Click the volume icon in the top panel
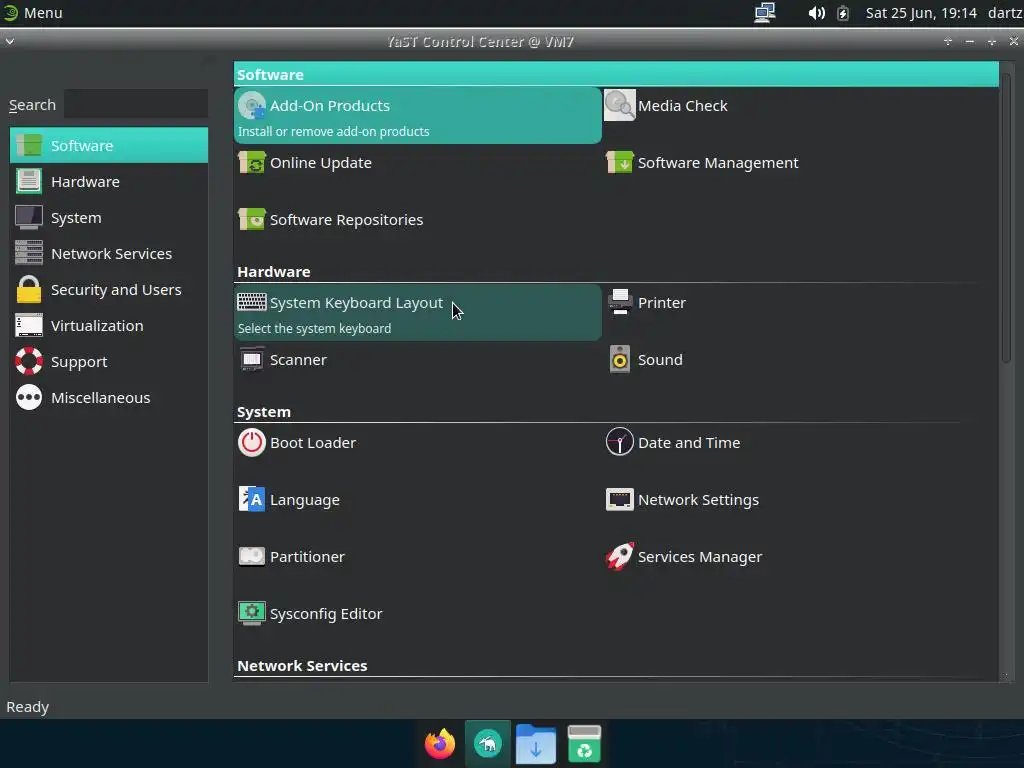 816,13
